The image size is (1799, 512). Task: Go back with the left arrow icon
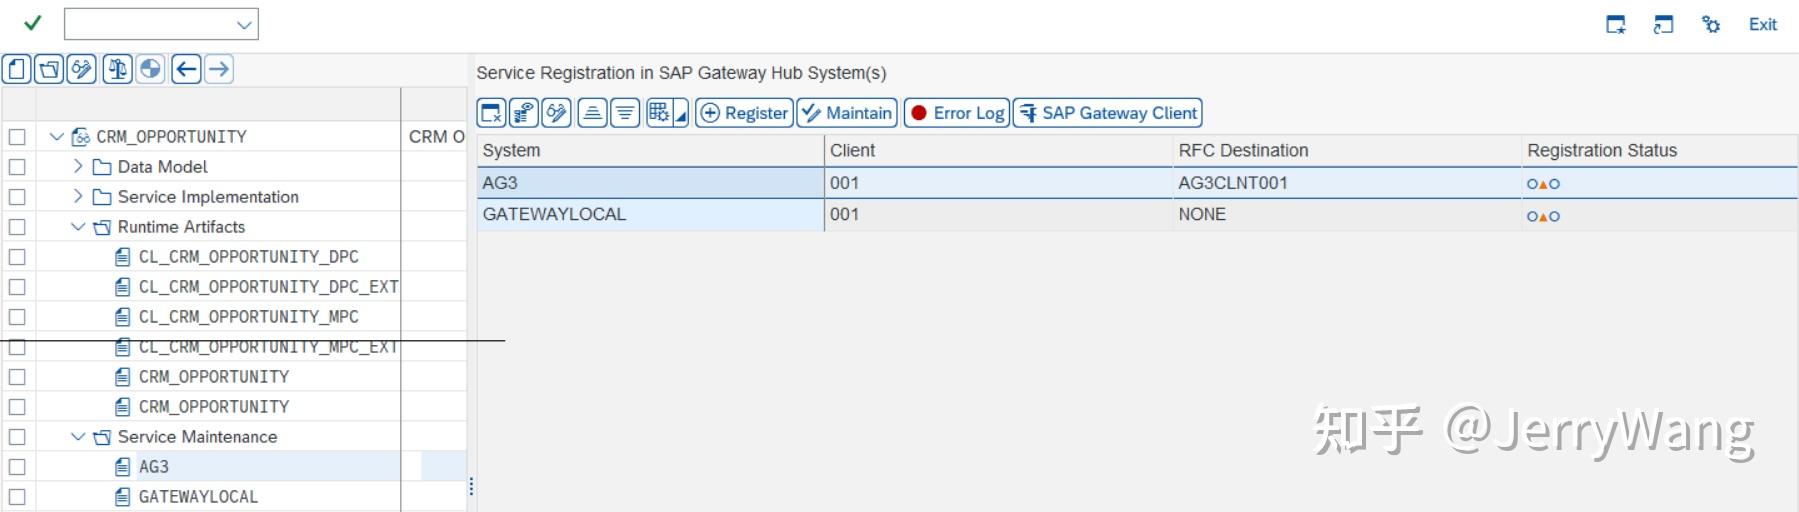[186, 69]
